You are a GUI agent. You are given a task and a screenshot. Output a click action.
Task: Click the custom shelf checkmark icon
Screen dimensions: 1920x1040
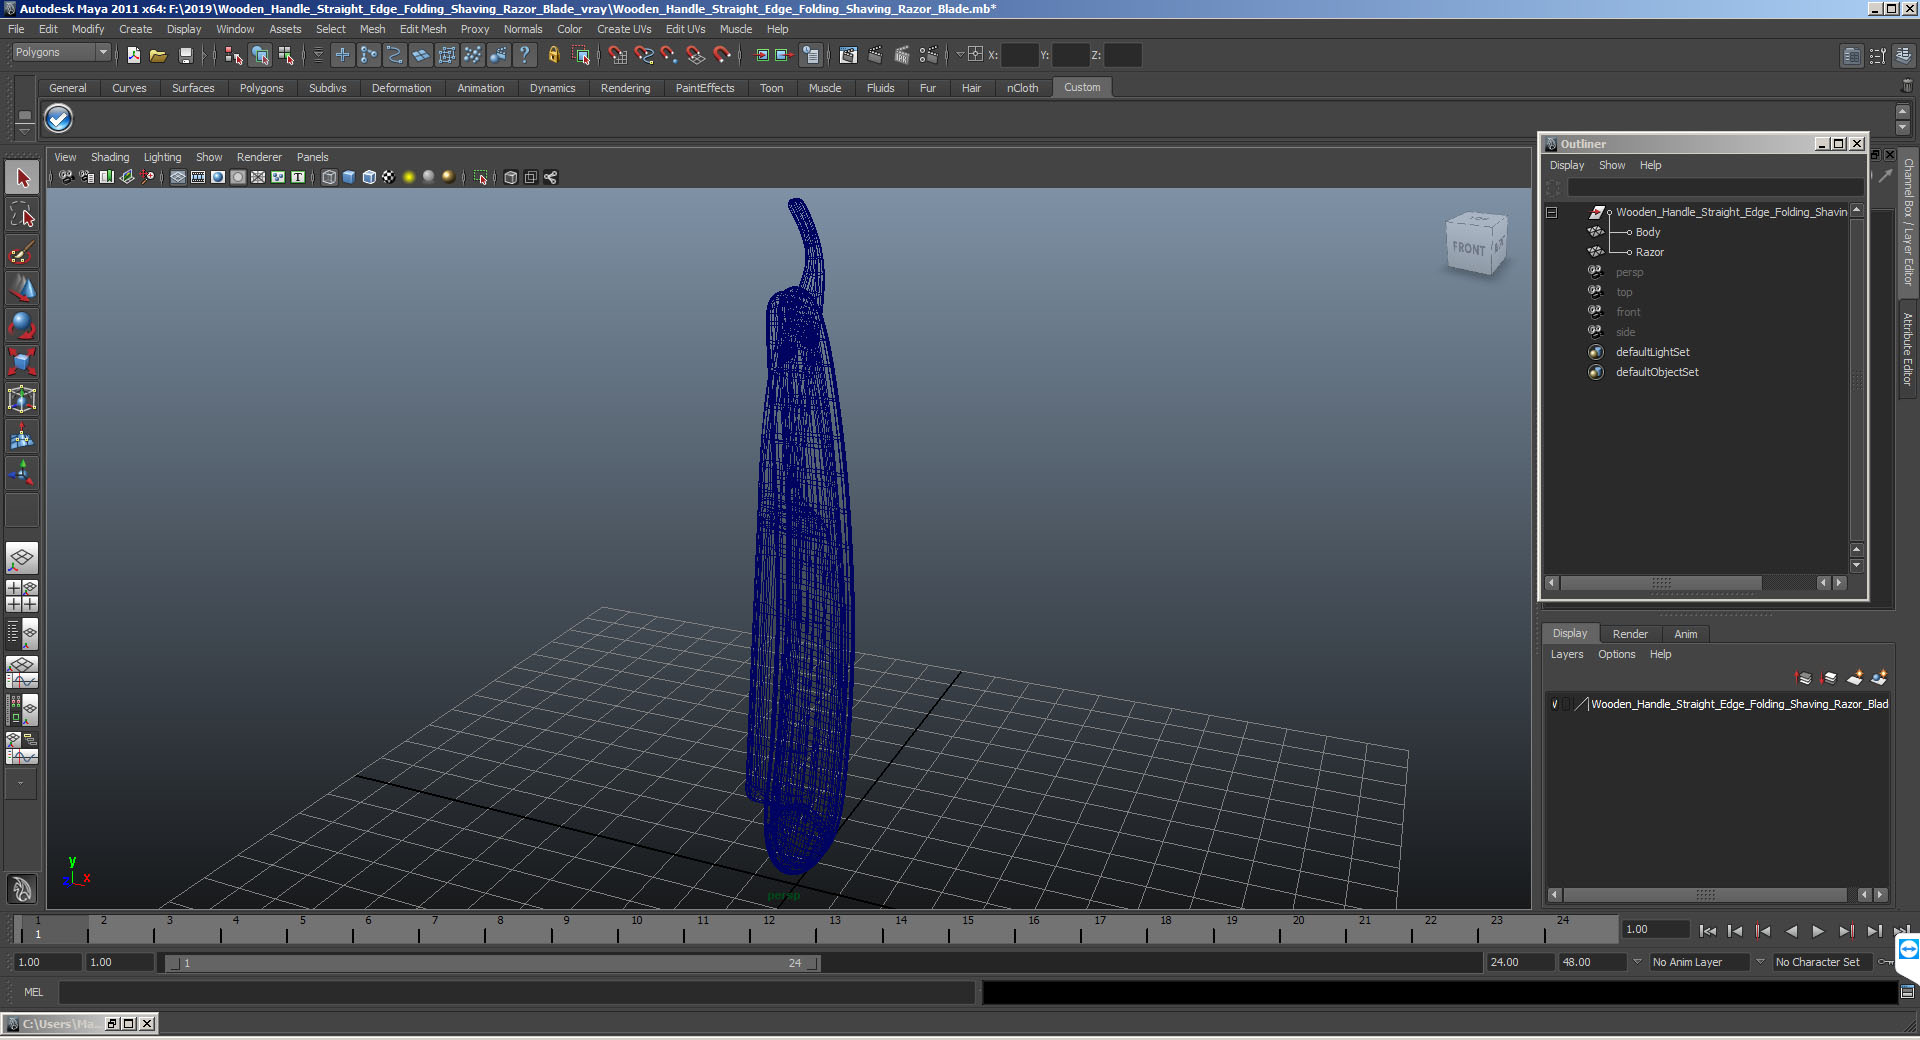click(x=59, y=119)
